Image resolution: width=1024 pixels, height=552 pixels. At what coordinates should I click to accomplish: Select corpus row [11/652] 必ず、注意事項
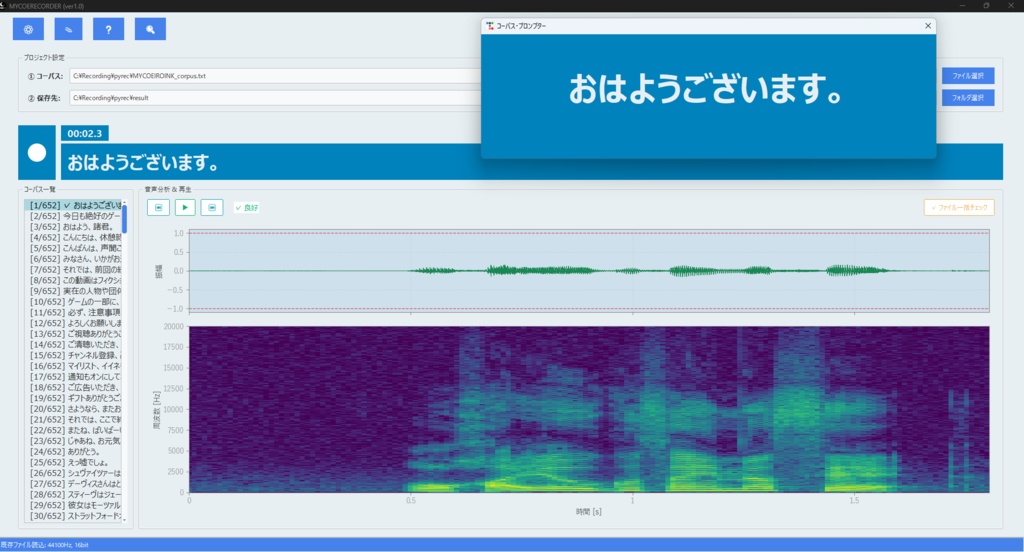(x=73, y=312)
